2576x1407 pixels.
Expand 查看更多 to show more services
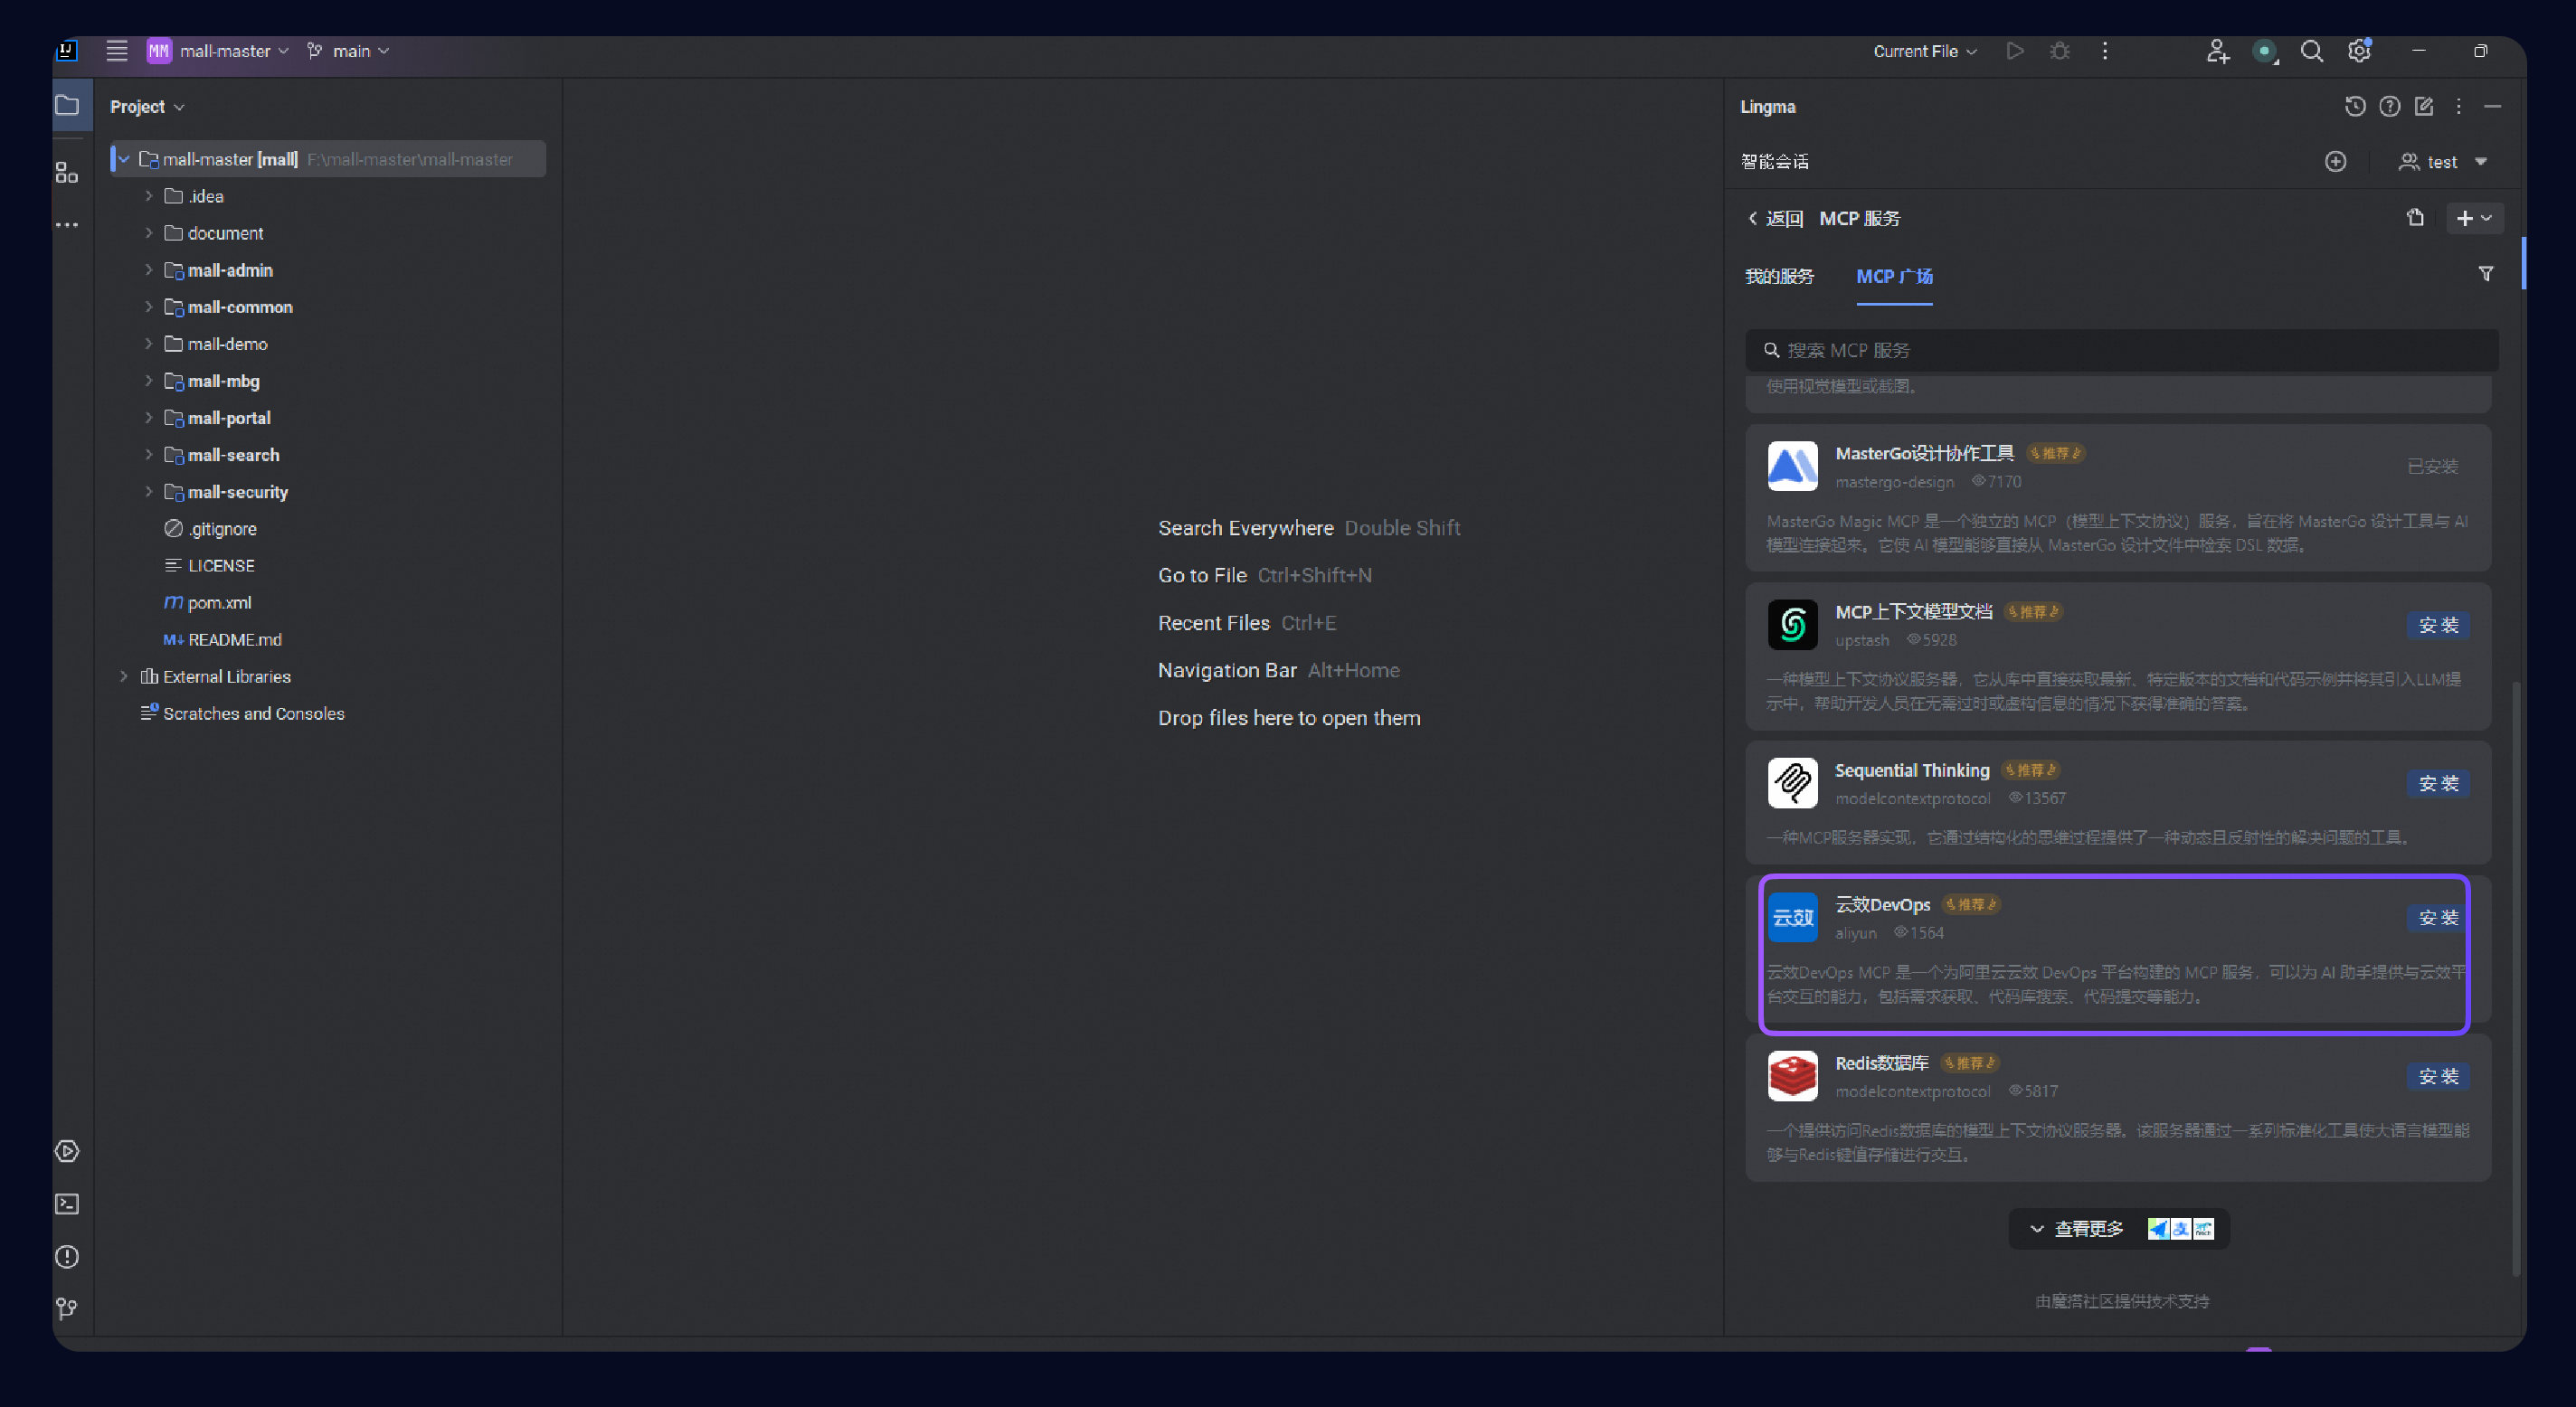pos(2119,1229)
